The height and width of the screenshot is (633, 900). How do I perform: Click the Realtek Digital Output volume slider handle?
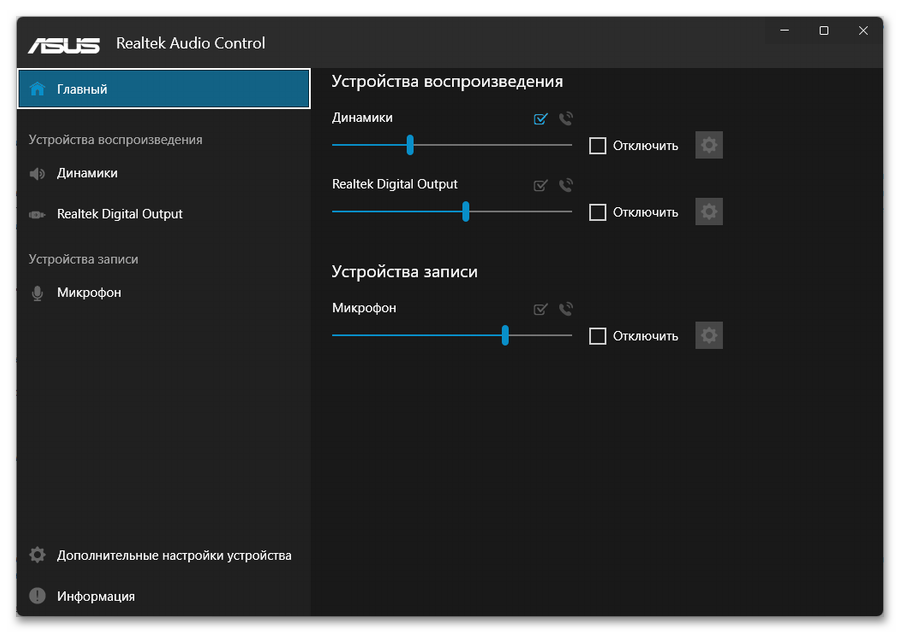click(465, 212)
